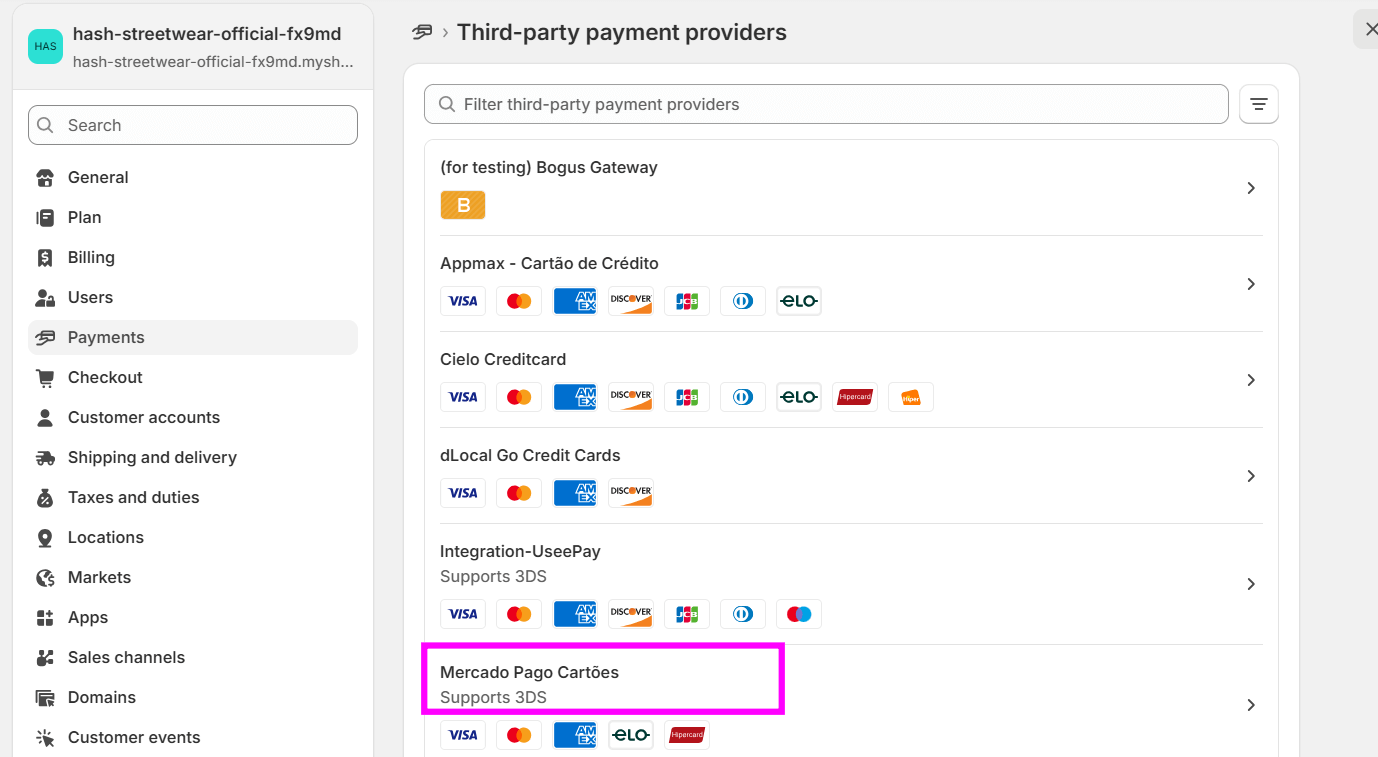Click the Discover logo in dLocal Go row
The image size is (1378, 757).
point(631,493)
